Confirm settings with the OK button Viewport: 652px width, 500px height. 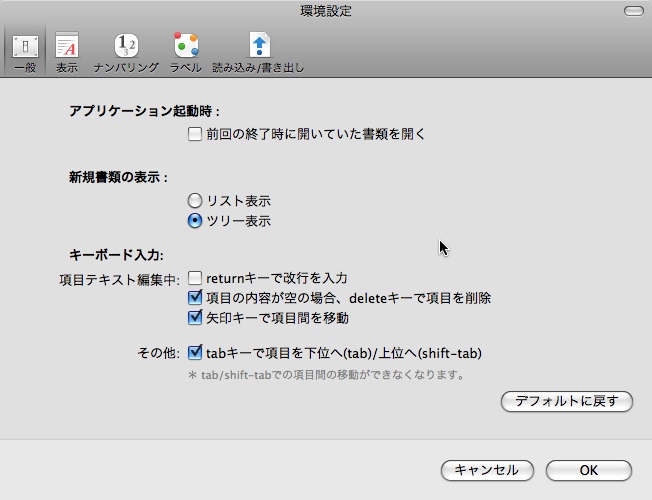click(x=588, y=470)
